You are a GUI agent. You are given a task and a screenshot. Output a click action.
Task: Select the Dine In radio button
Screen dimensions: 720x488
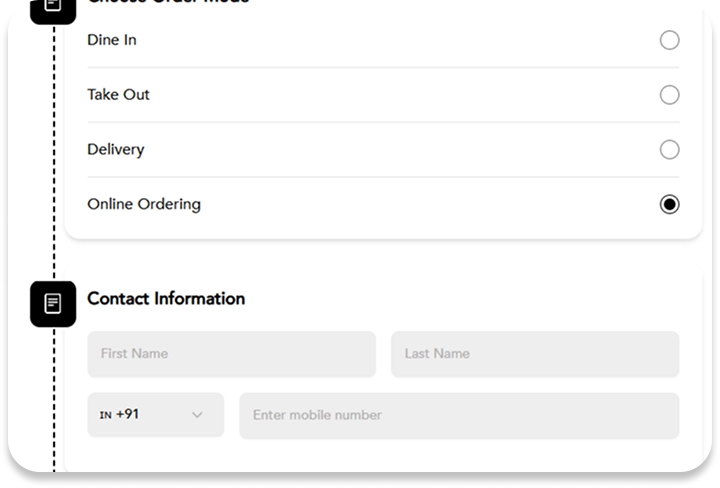669,40
